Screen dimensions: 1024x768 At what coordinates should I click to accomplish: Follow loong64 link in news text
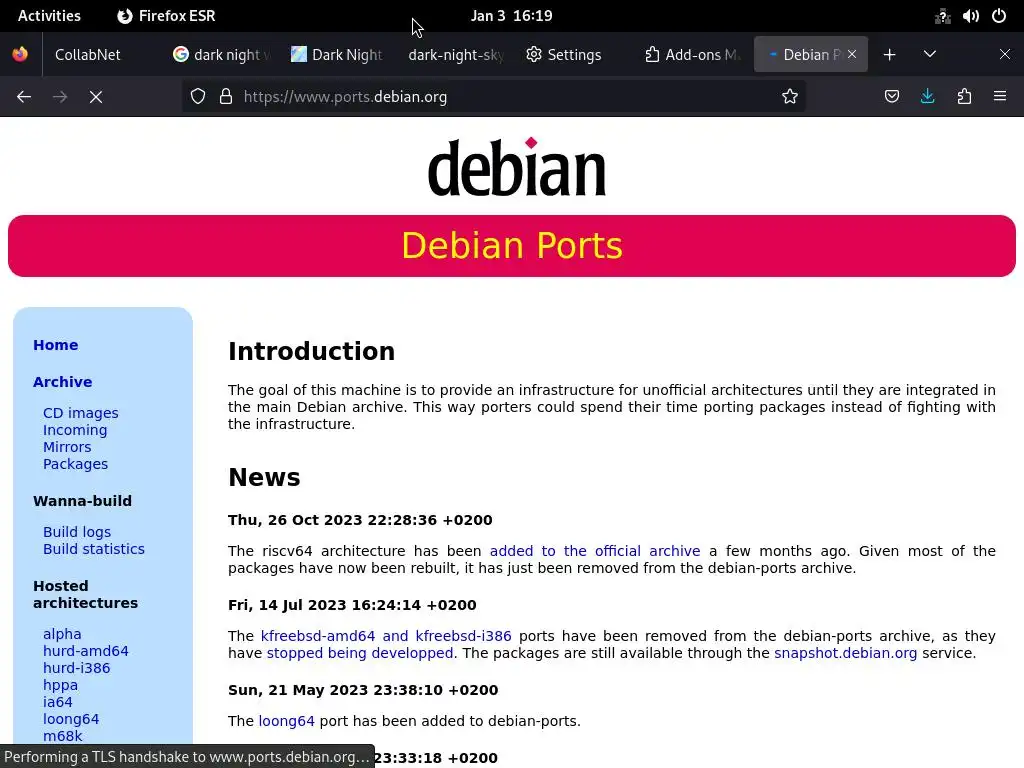click(x=287, y=721)
